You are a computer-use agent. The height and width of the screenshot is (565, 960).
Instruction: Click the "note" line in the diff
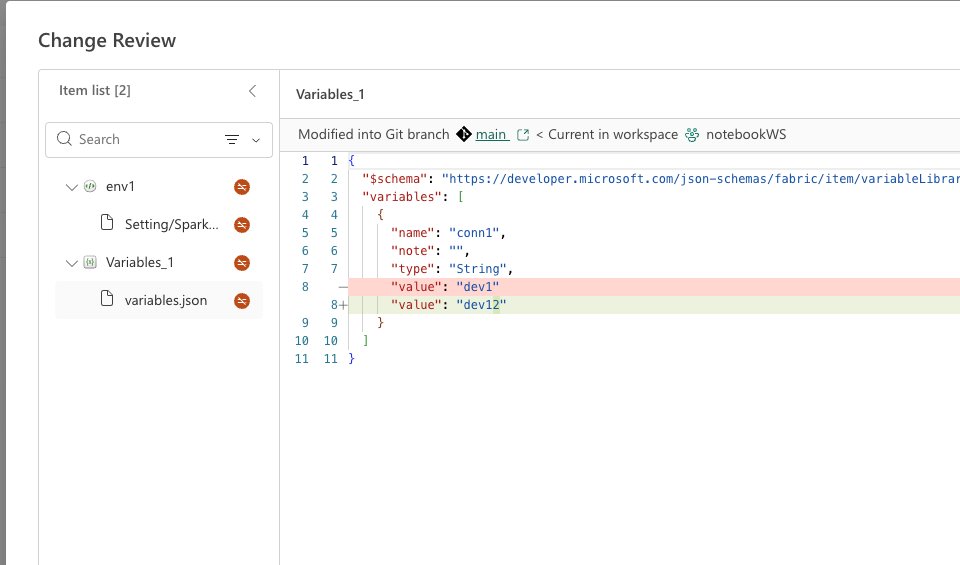pos(430,251)
